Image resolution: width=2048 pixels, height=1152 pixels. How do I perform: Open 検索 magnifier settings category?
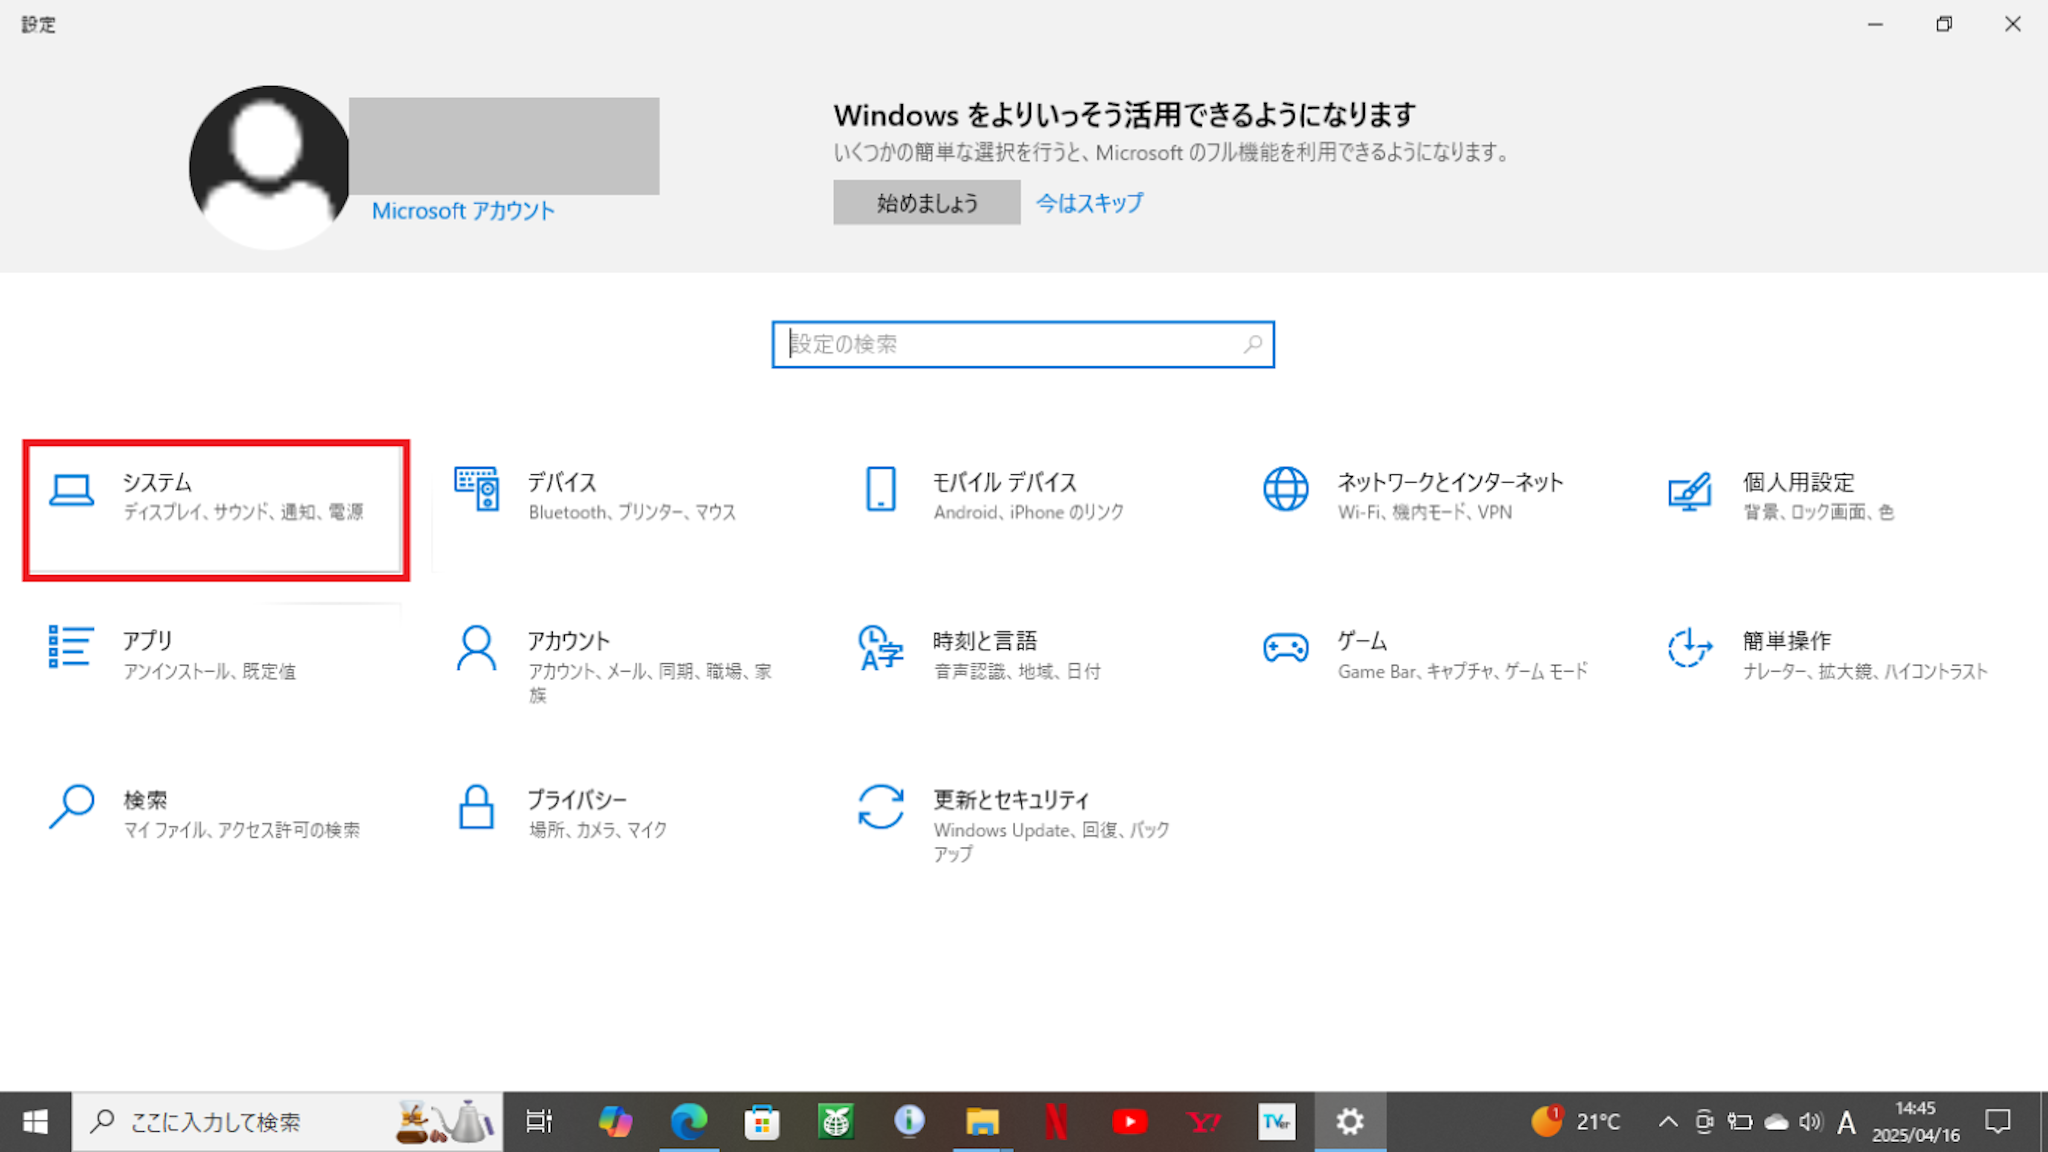point(72,806)
